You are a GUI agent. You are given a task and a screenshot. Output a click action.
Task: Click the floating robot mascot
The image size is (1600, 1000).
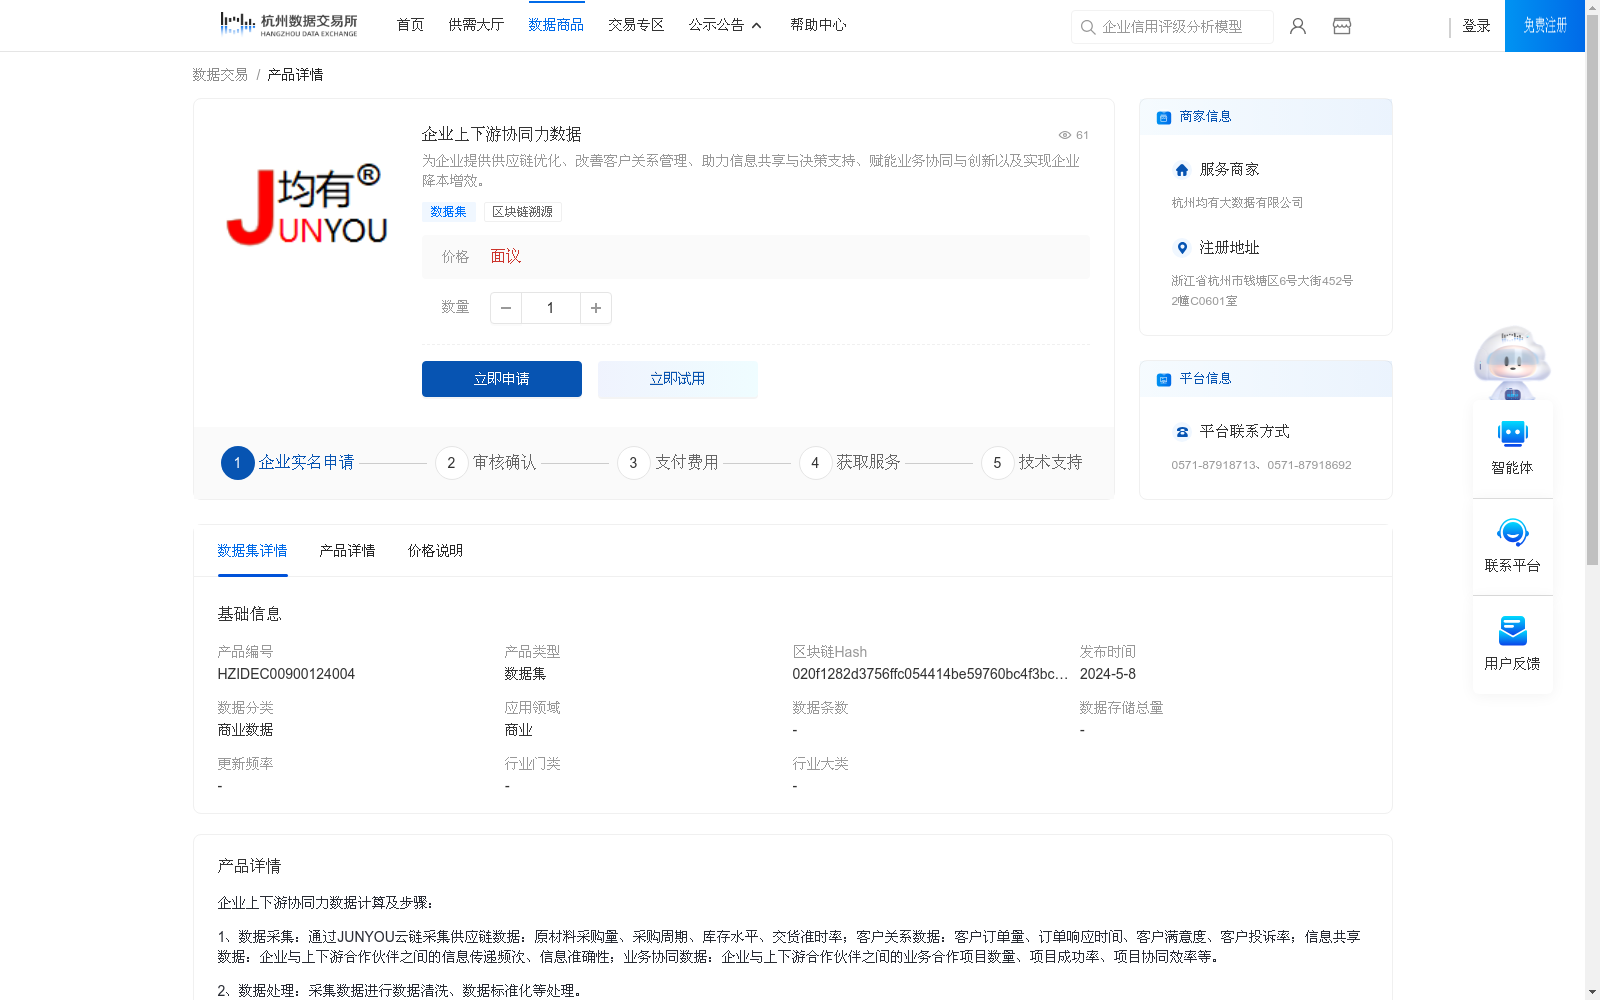pos(1512,362)
